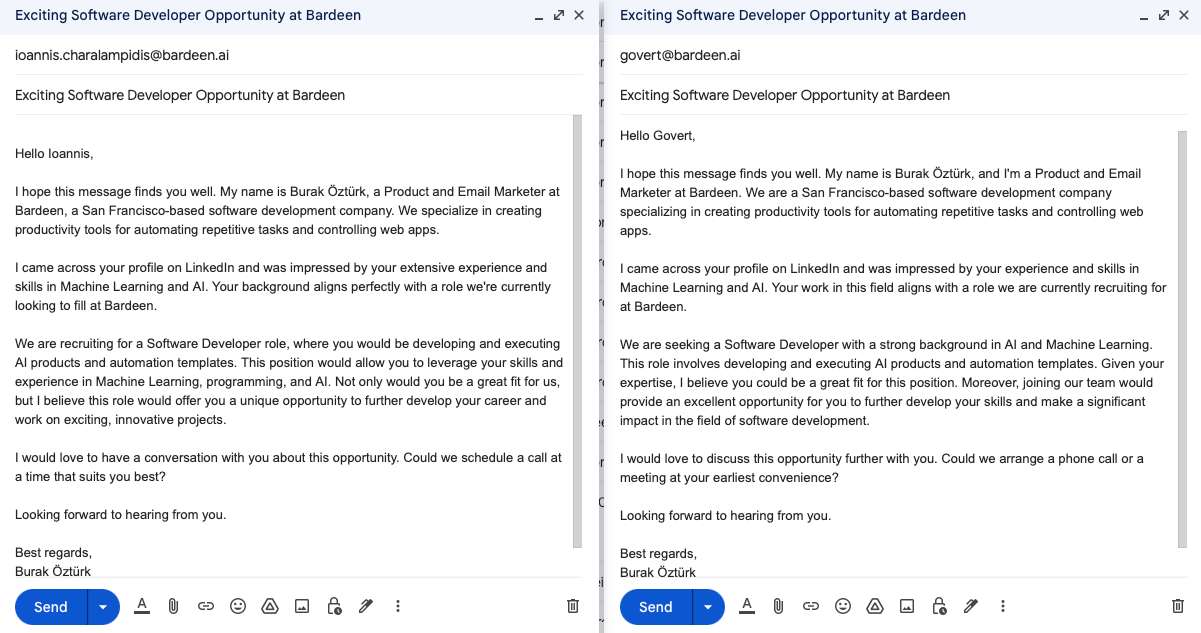The image size is (1201, 633).
Task: Open more options menu in right compose window
Action: click(1003, 606)
